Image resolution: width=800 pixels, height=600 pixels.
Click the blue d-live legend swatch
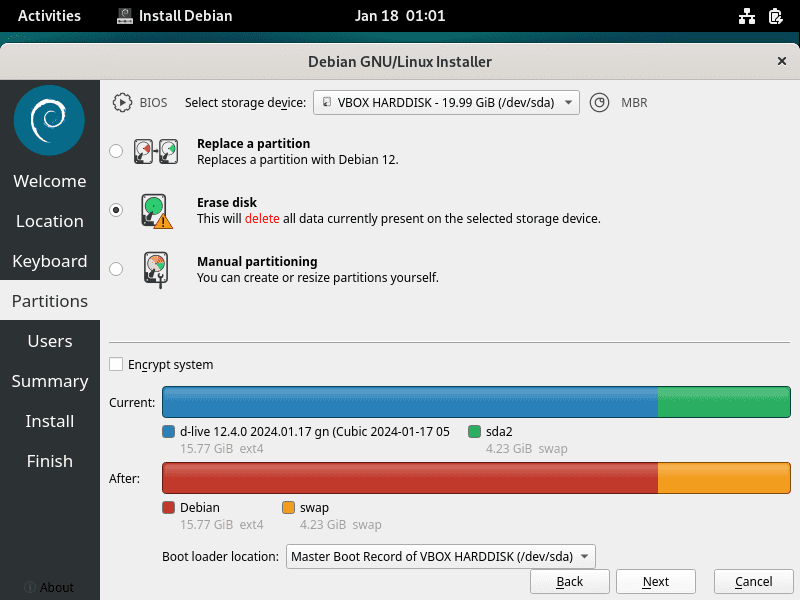tap(168, 432)
